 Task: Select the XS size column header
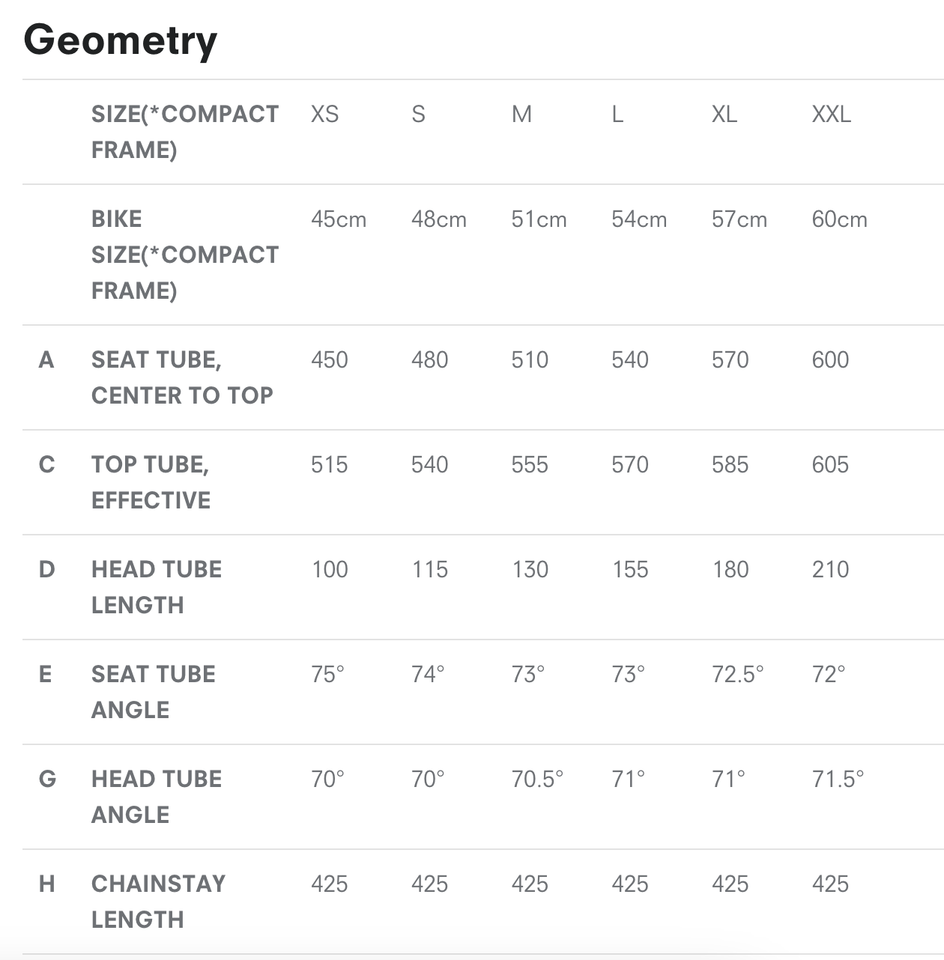325,114
